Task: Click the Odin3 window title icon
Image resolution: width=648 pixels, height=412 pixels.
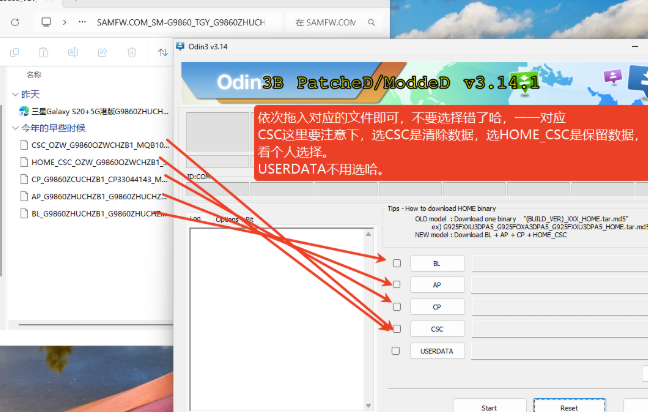Action: click(180, 46)
